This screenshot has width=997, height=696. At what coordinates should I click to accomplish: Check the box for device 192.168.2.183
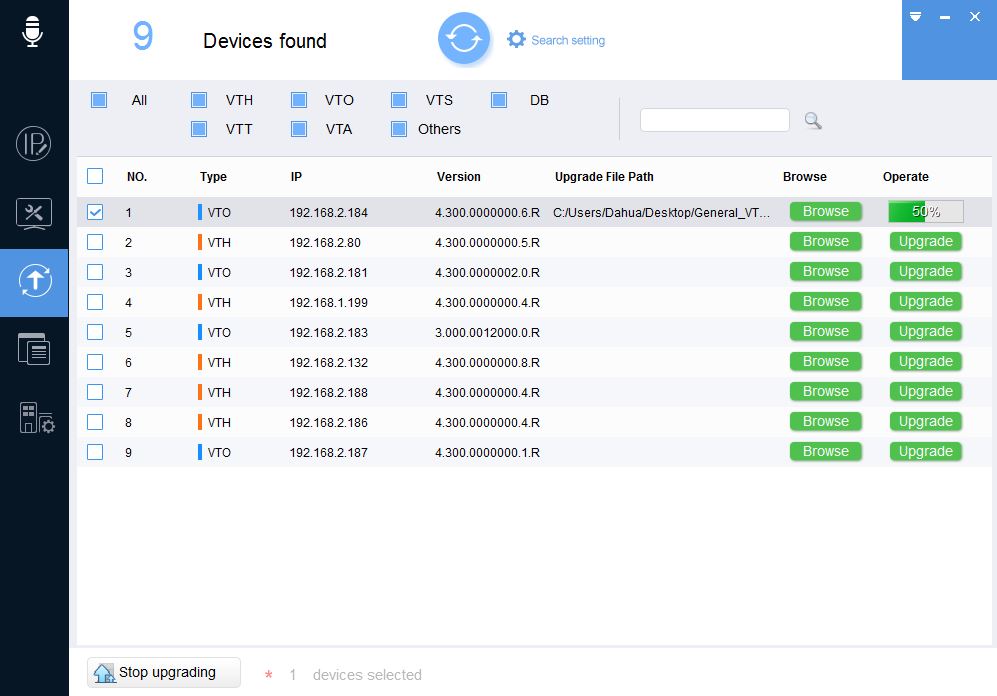coord(95,332)
